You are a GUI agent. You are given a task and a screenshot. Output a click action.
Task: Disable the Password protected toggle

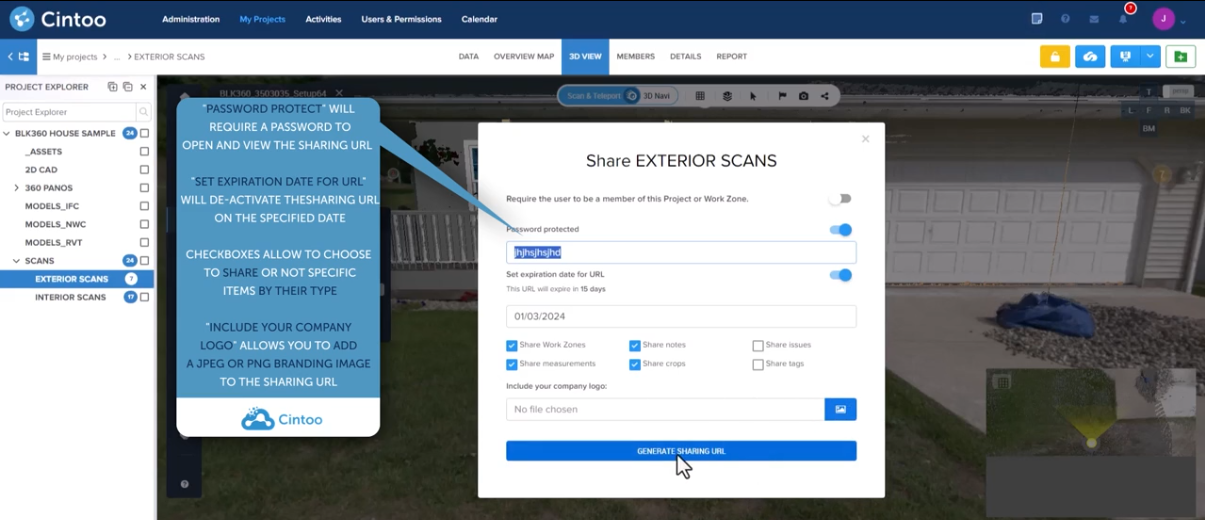[840, 230]
